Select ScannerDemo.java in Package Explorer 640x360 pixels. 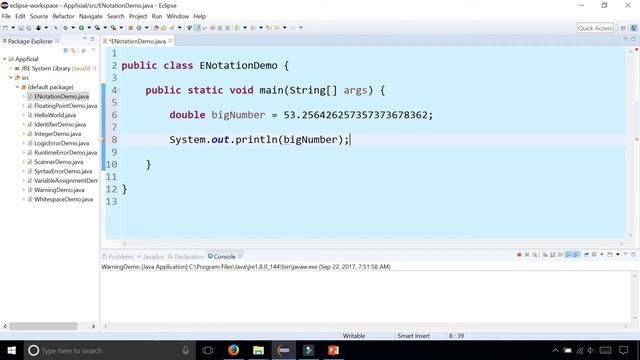click(58, 162)
